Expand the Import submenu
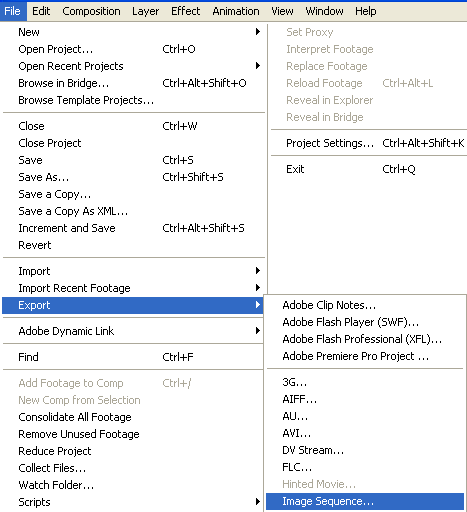467x512 pixels. [133, 271]
